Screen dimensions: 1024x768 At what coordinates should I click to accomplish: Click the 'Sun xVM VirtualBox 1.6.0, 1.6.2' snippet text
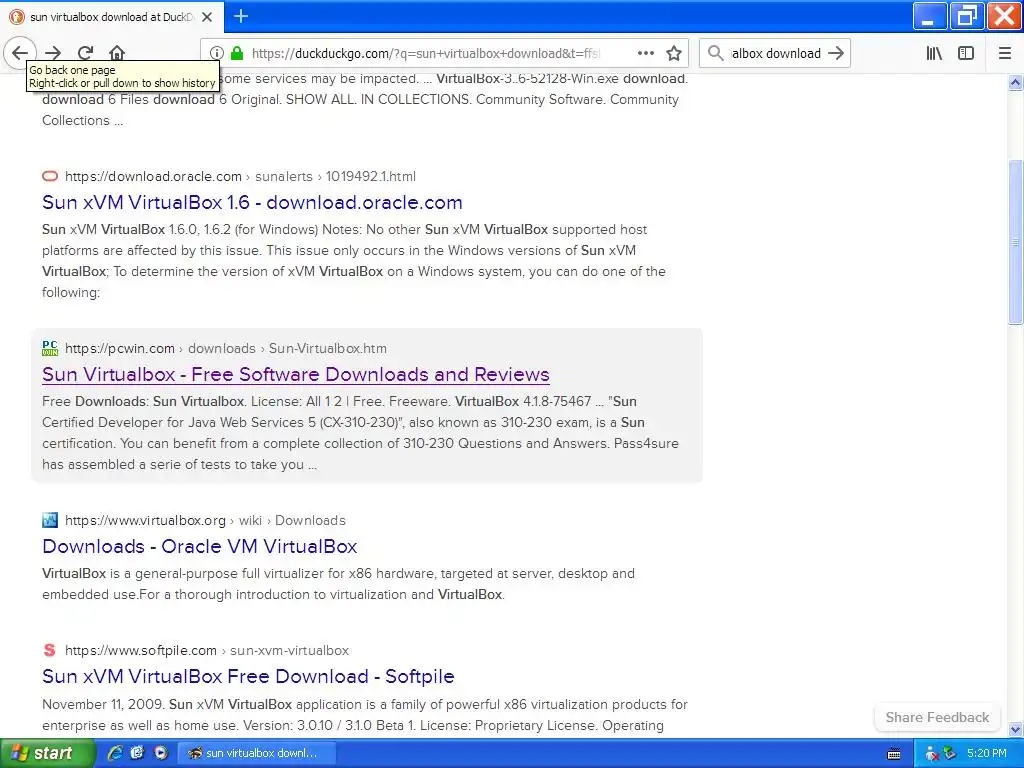click(x=354, y=261)
